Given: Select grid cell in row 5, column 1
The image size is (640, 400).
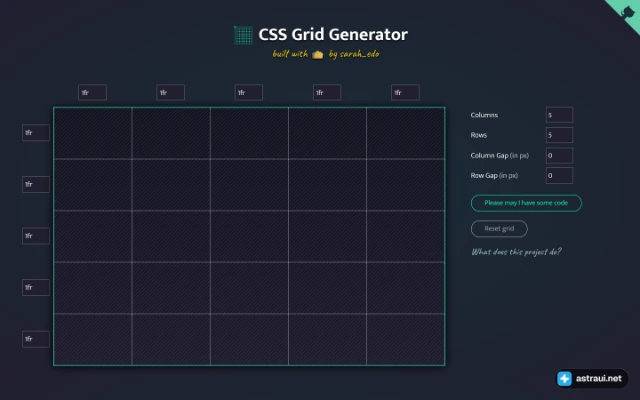Looking at the screenshot, I should (93, 339).
